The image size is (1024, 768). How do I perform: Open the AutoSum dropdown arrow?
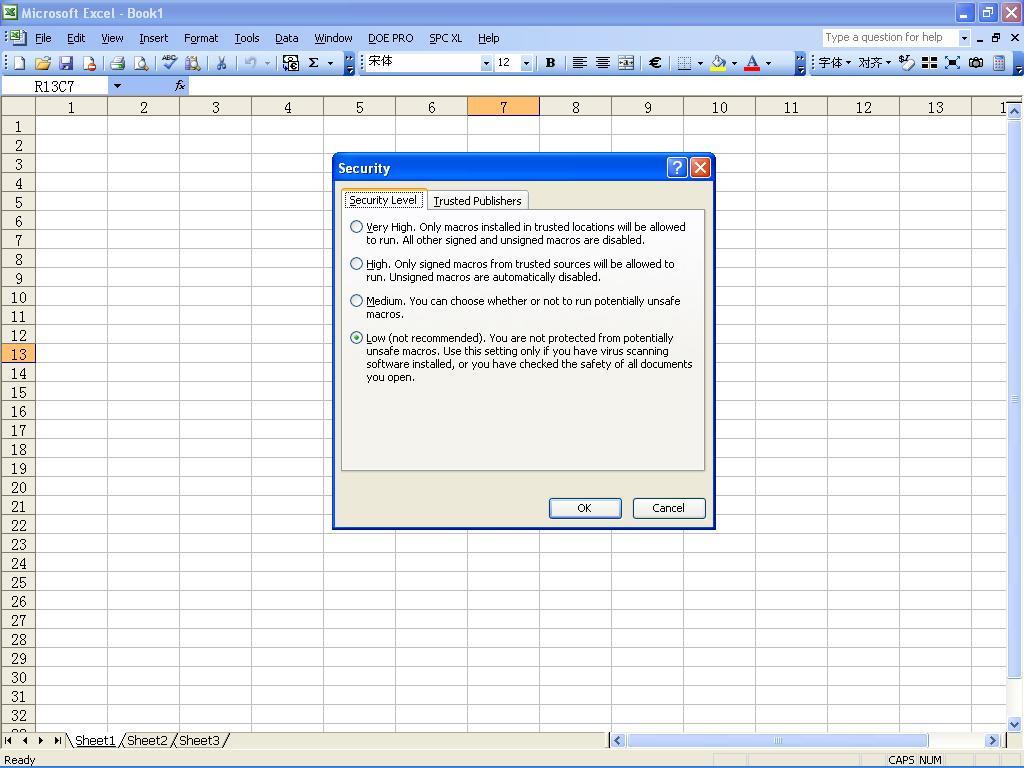[x=330, y=63]
